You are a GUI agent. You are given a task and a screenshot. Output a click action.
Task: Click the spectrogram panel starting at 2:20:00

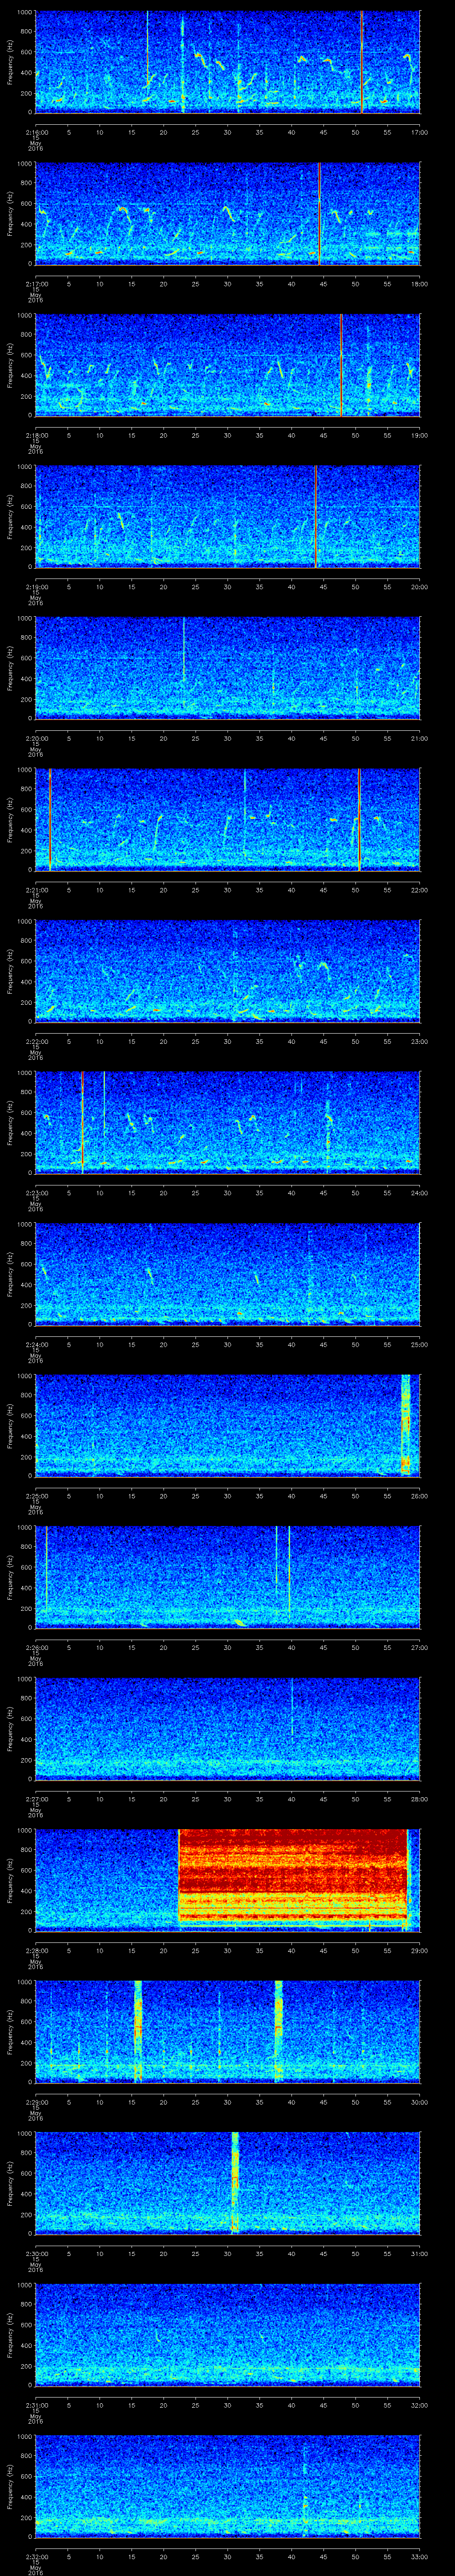point(228,668)
